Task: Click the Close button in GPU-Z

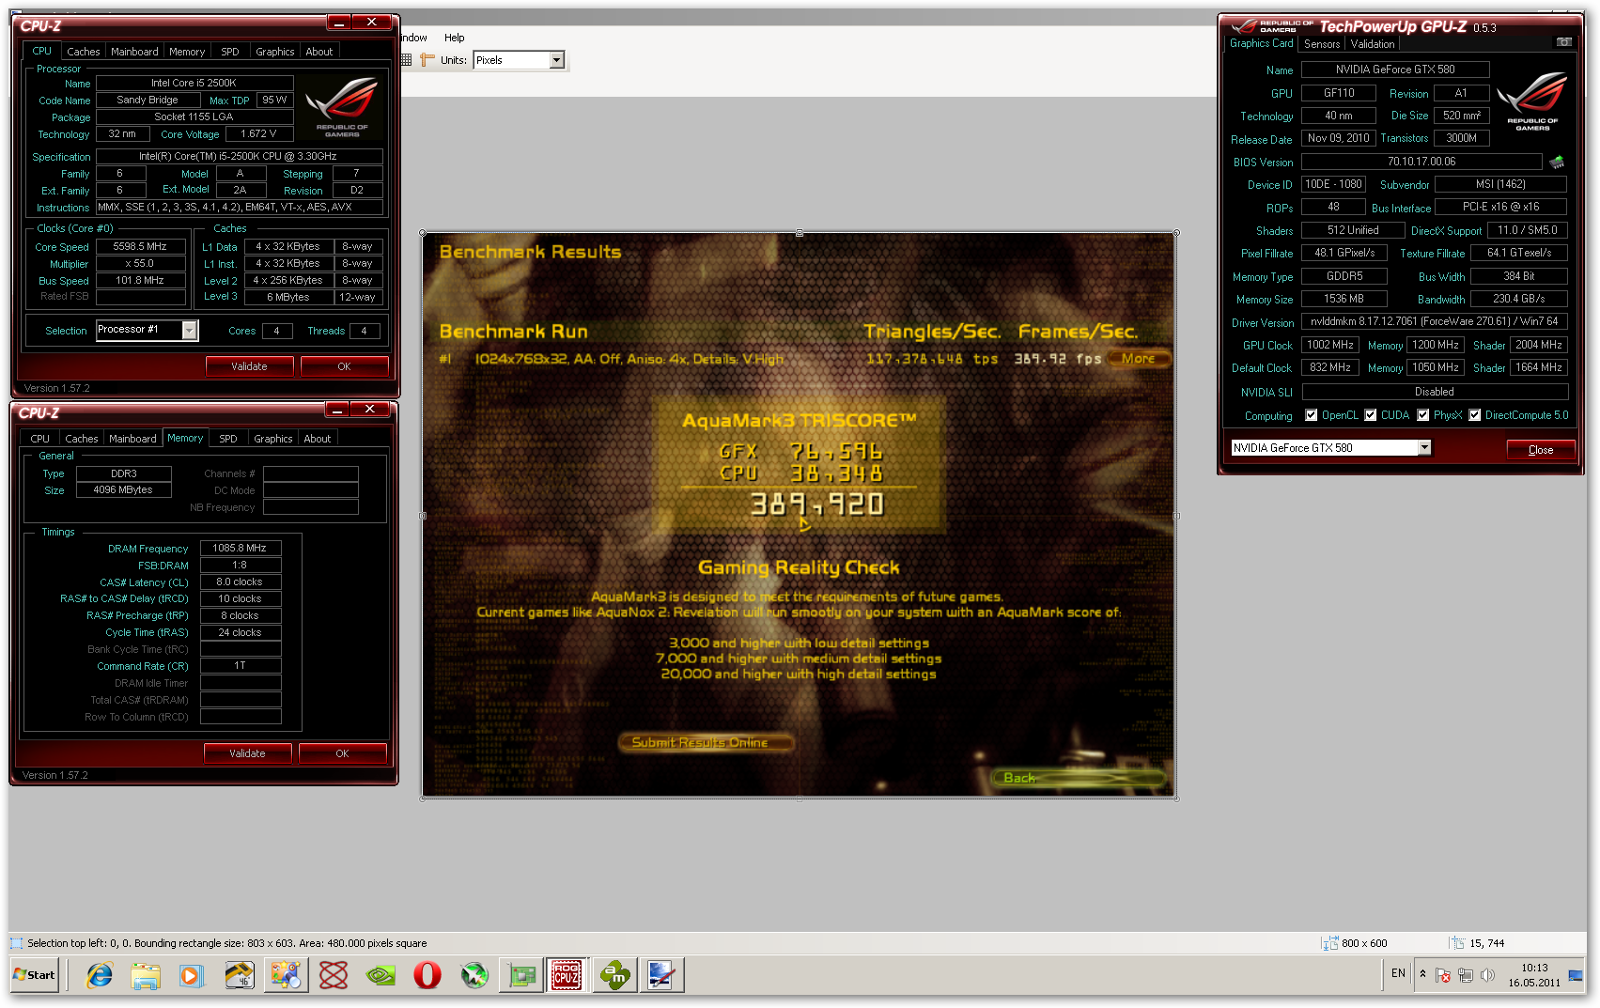Action: coord(1540,450)
